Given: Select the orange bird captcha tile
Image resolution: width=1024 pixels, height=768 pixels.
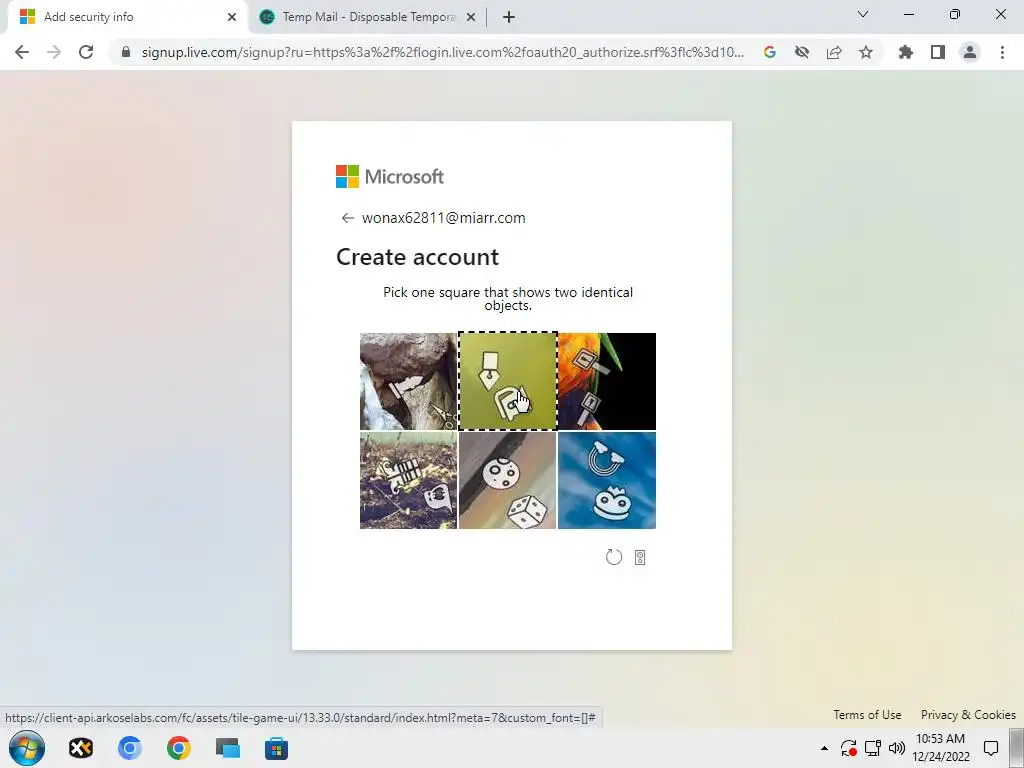Looking at the screenshot, I should [607, 381].
